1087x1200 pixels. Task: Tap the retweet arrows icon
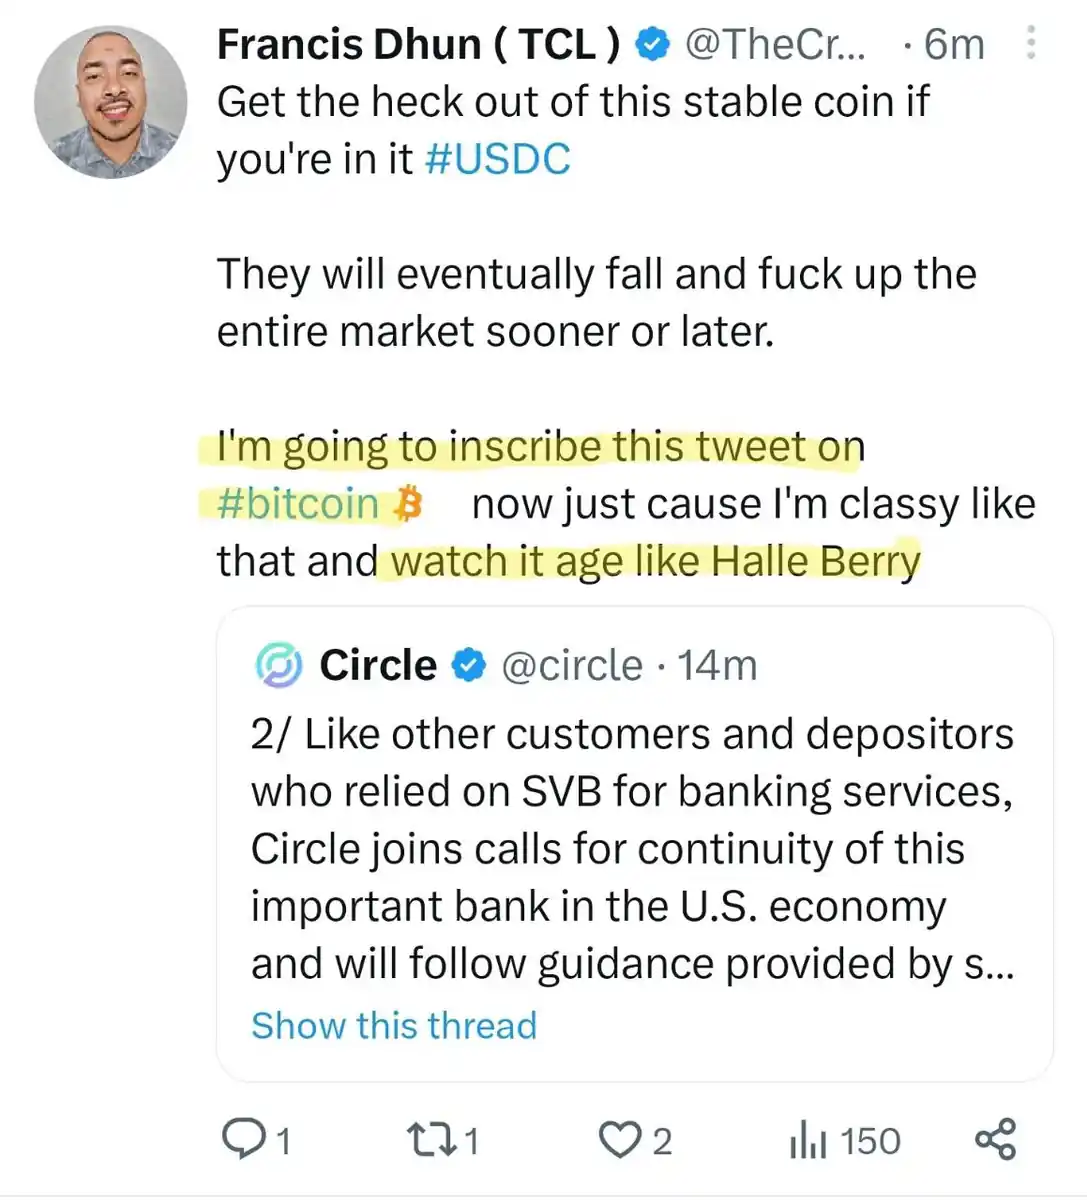(429, 1139)
